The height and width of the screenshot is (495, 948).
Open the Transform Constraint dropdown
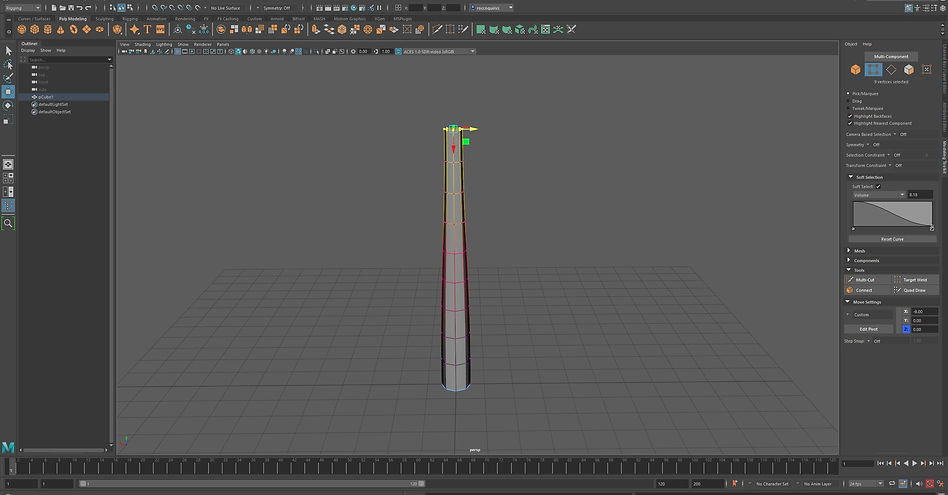(x=890, y=166)
